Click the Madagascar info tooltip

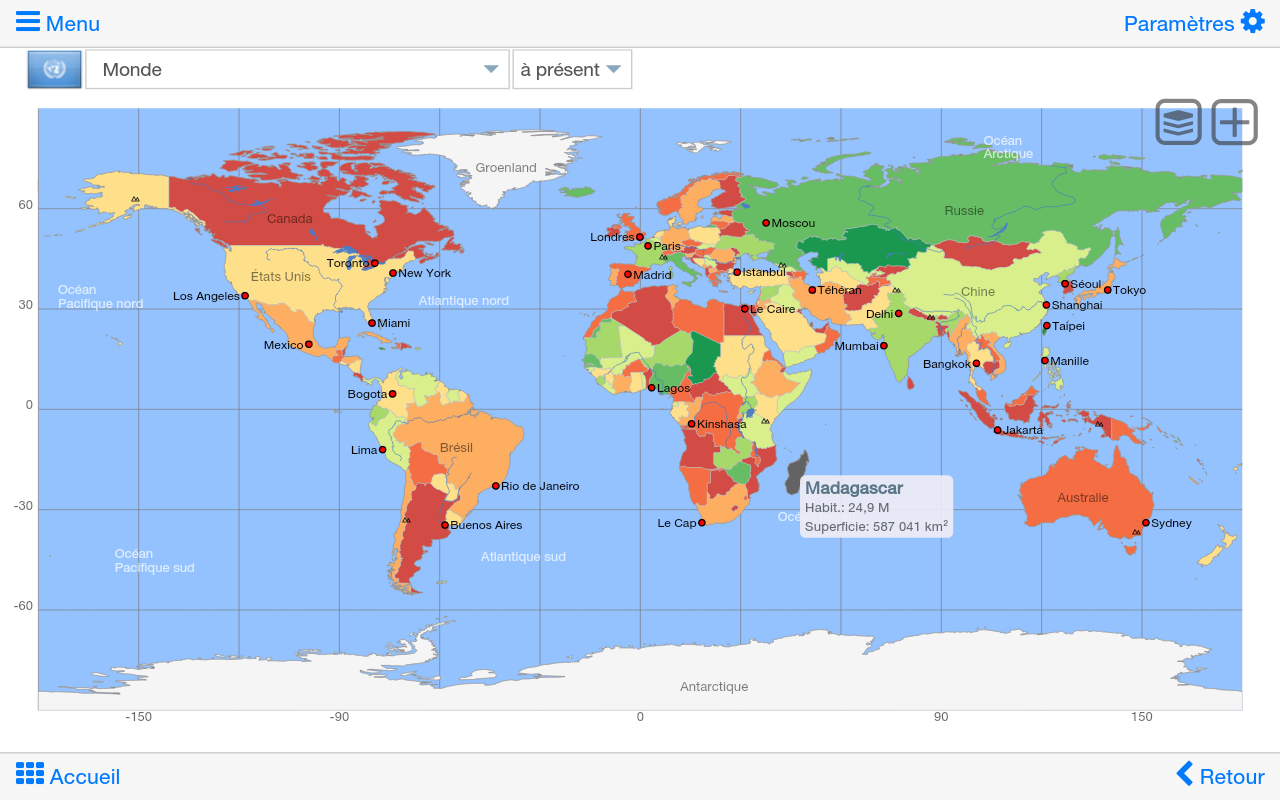point(877,506)
